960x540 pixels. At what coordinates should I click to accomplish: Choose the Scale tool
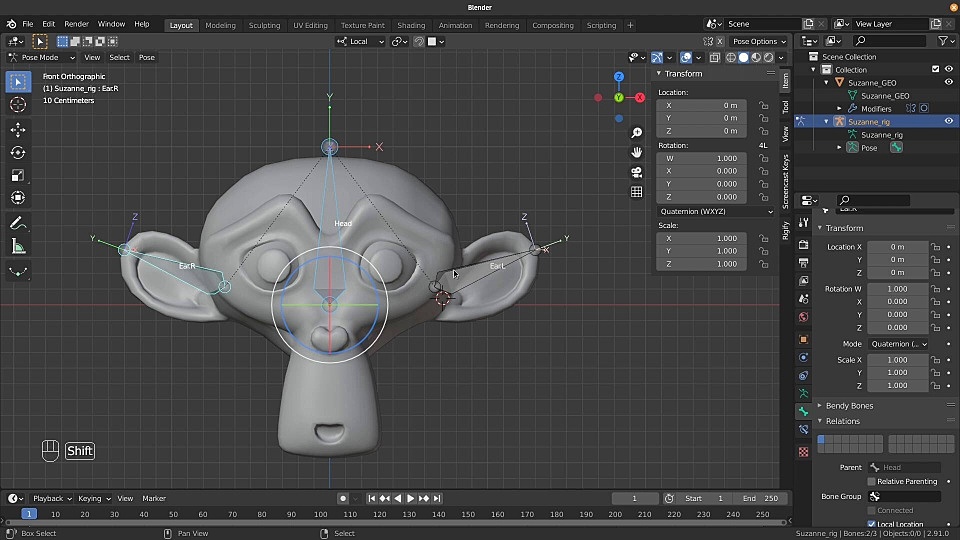[x=18, y=175]
